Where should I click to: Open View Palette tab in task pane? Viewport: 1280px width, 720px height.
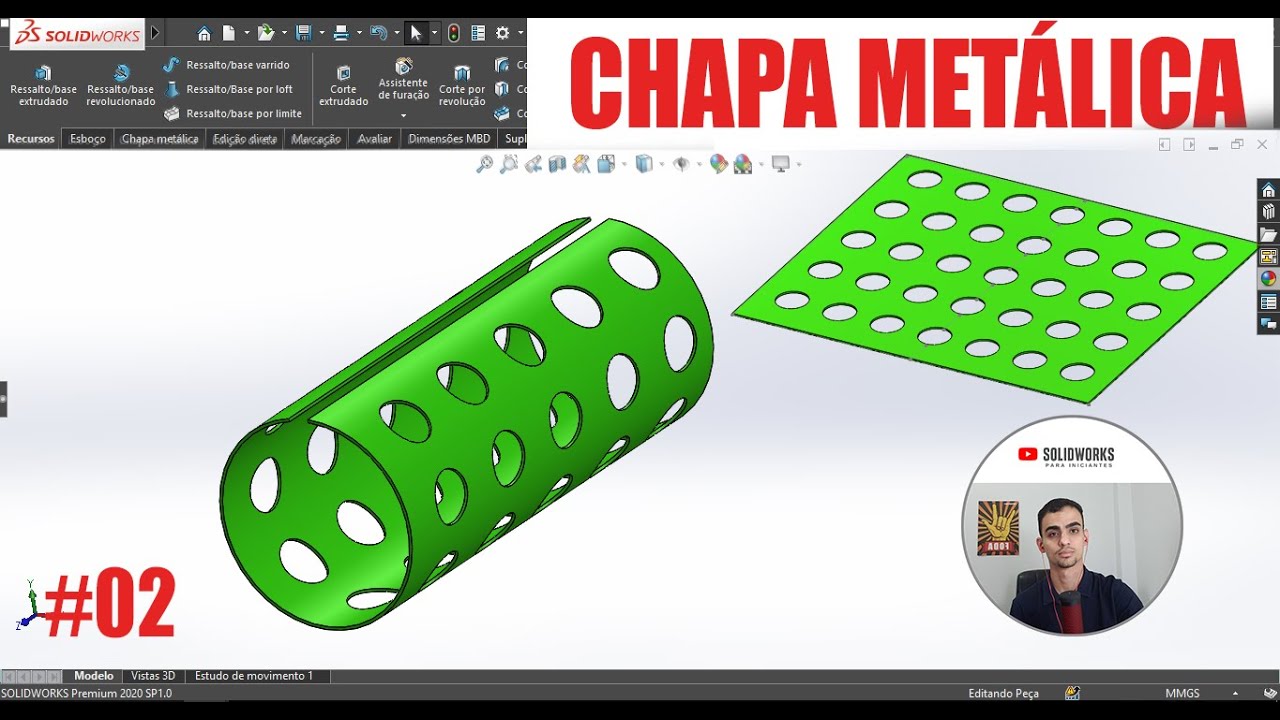1268,257
